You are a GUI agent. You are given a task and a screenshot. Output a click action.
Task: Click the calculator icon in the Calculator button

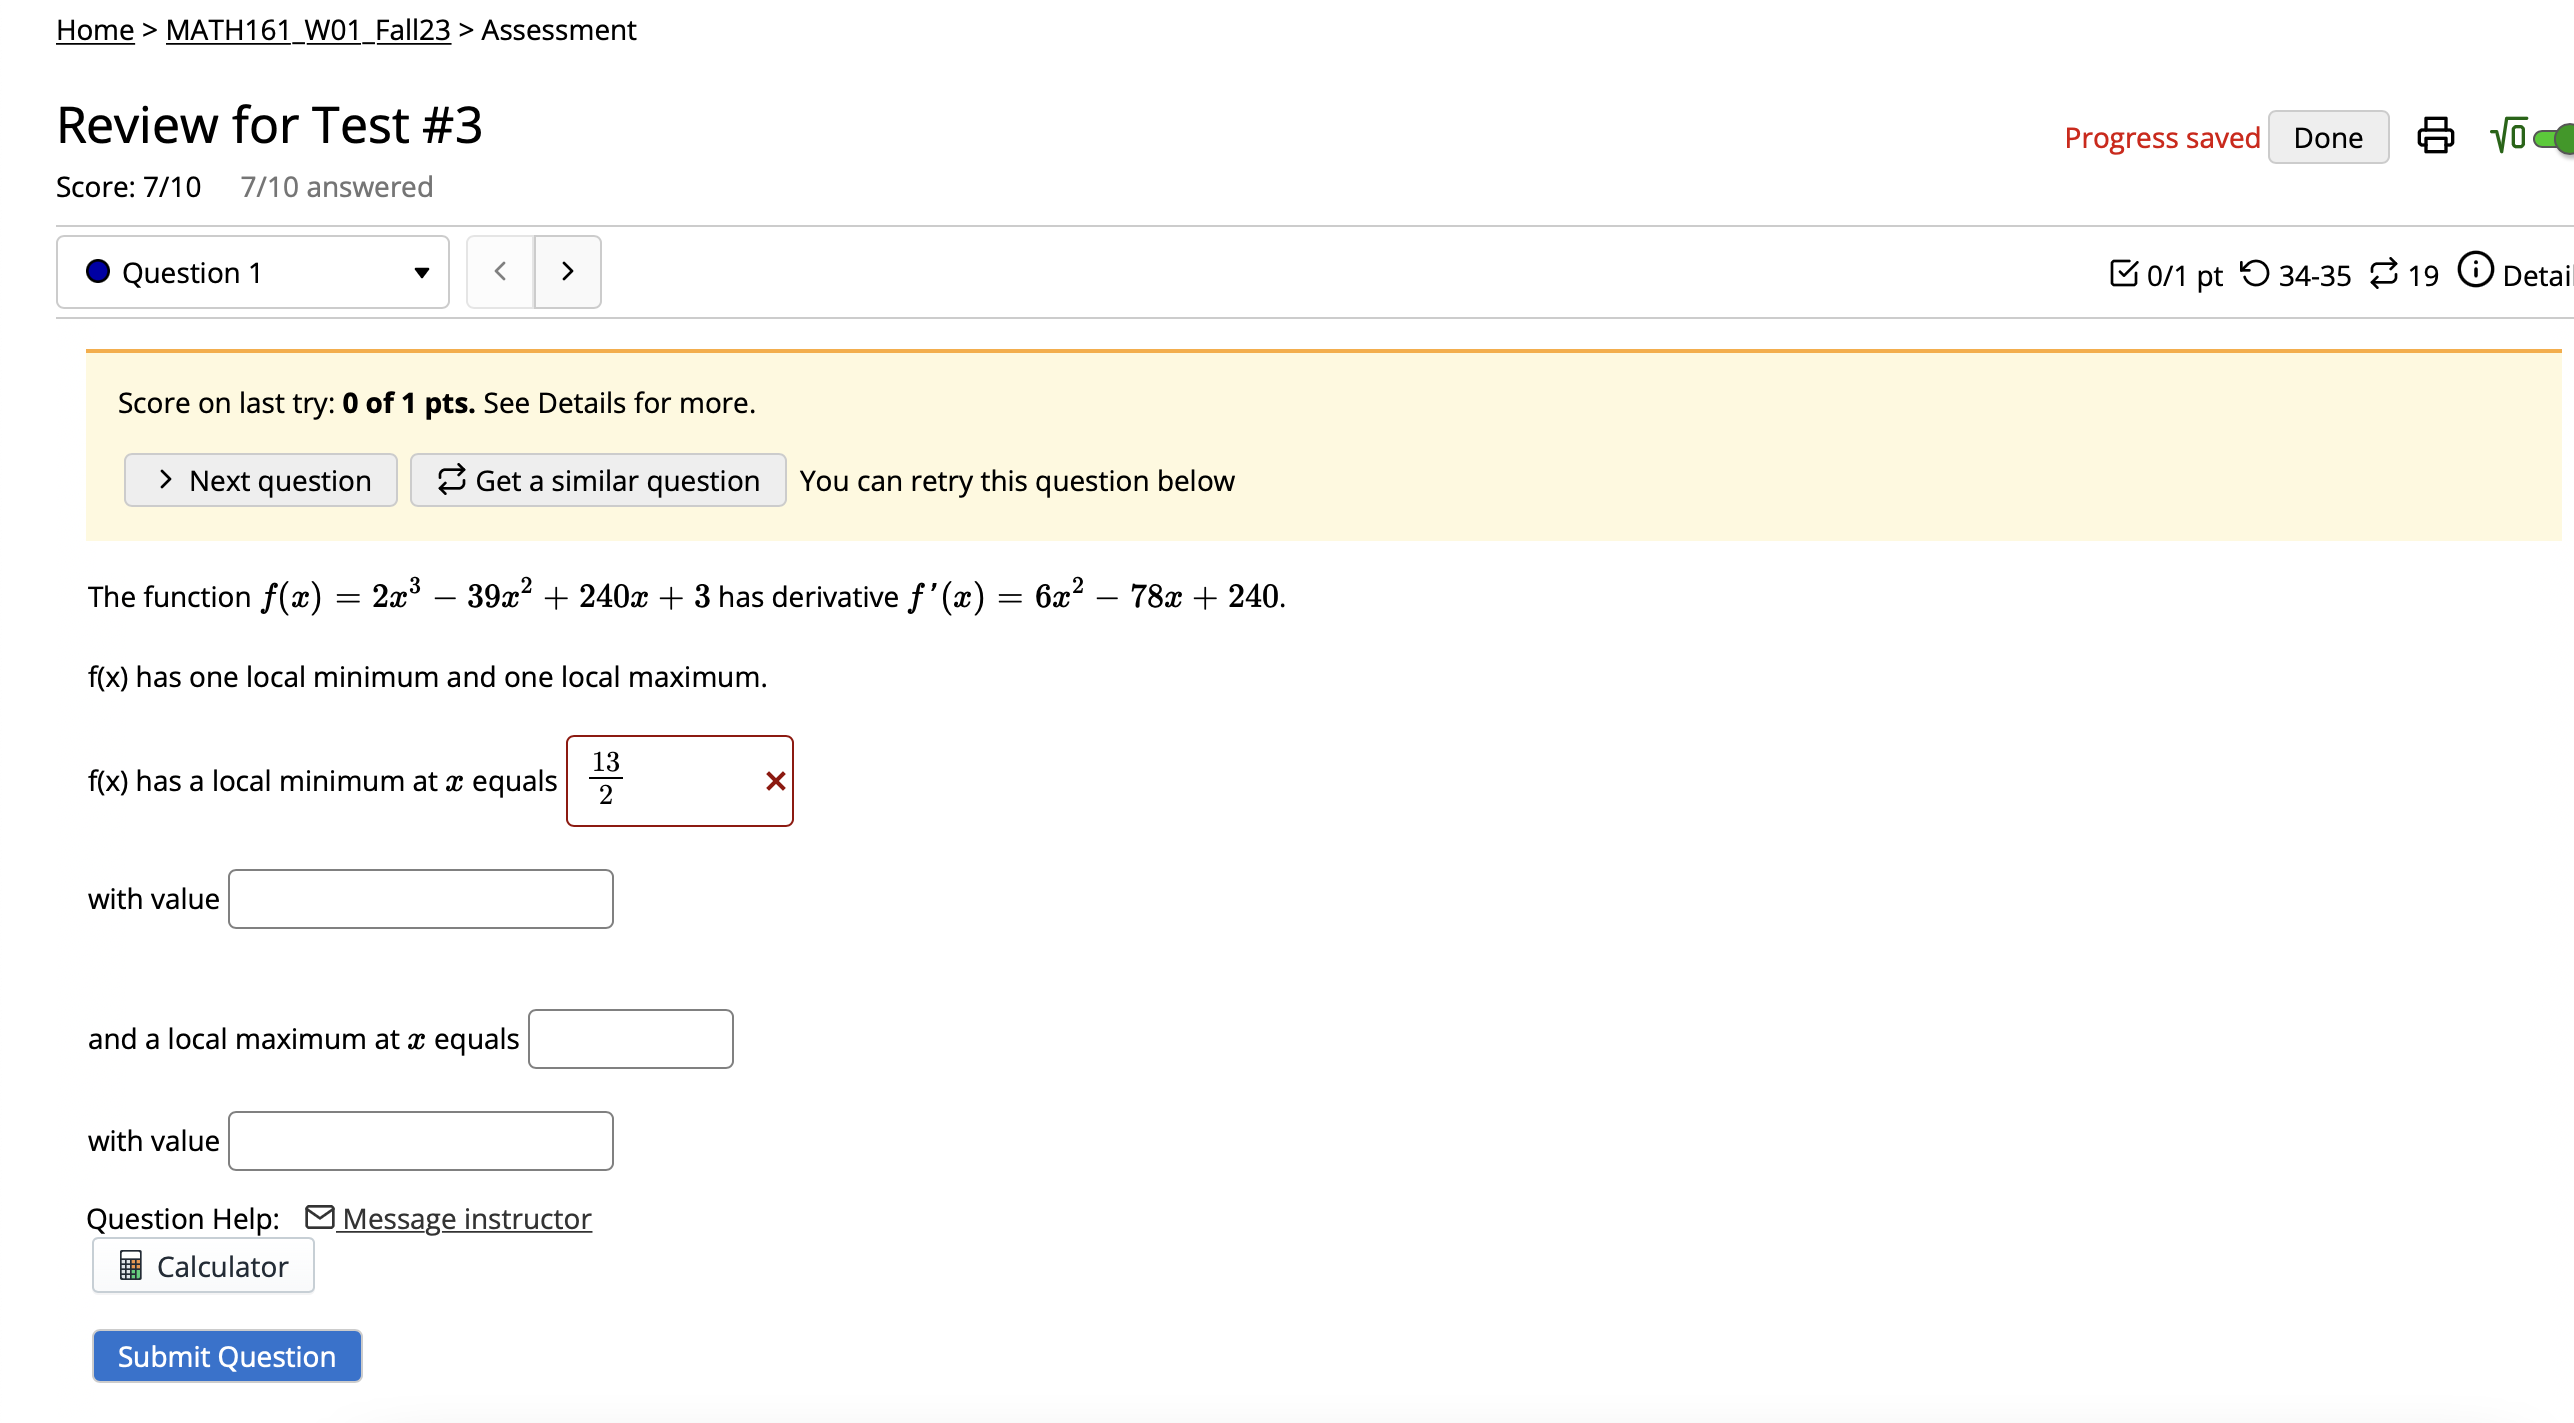131,1265
